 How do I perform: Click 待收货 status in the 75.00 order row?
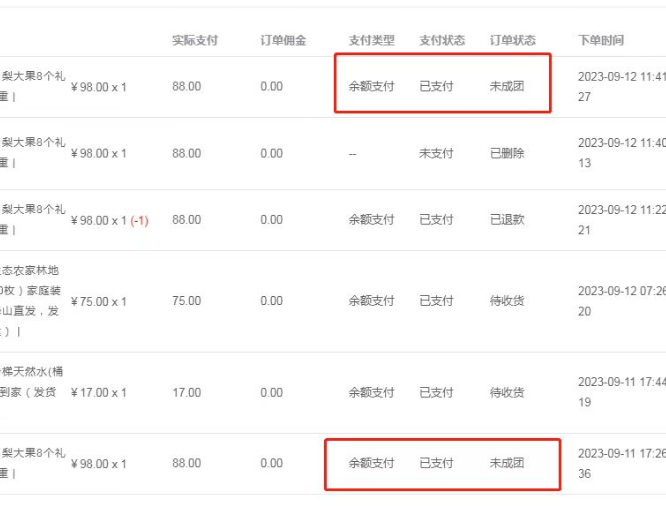(507, 301)
